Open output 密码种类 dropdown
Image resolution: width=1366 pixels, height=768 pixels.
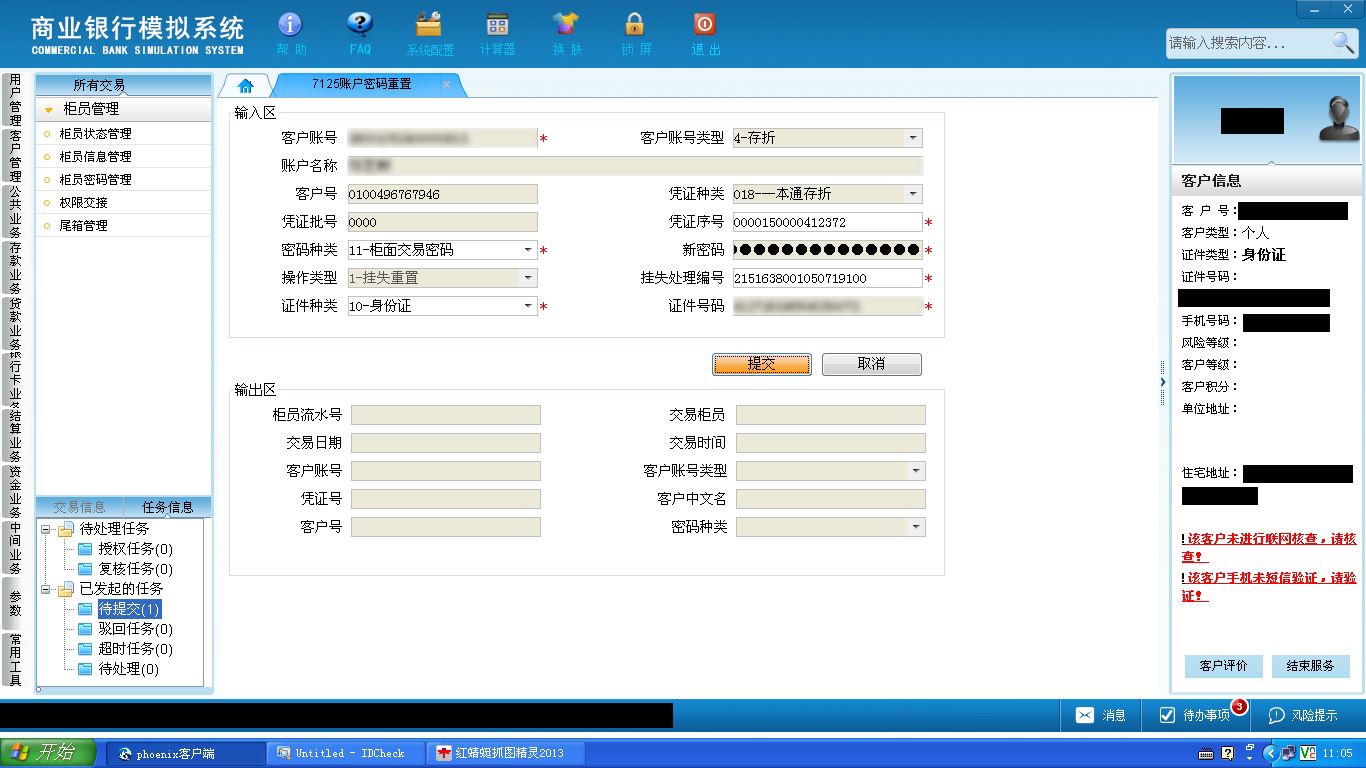916,527
